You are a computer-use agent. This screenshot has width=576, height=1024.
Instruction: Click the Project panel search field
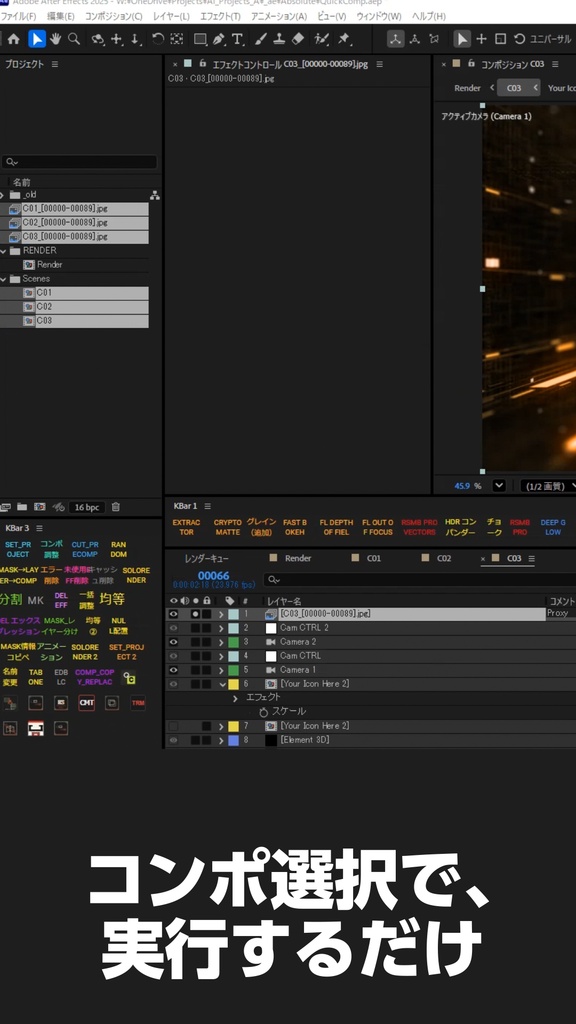[x=79, y=161]
